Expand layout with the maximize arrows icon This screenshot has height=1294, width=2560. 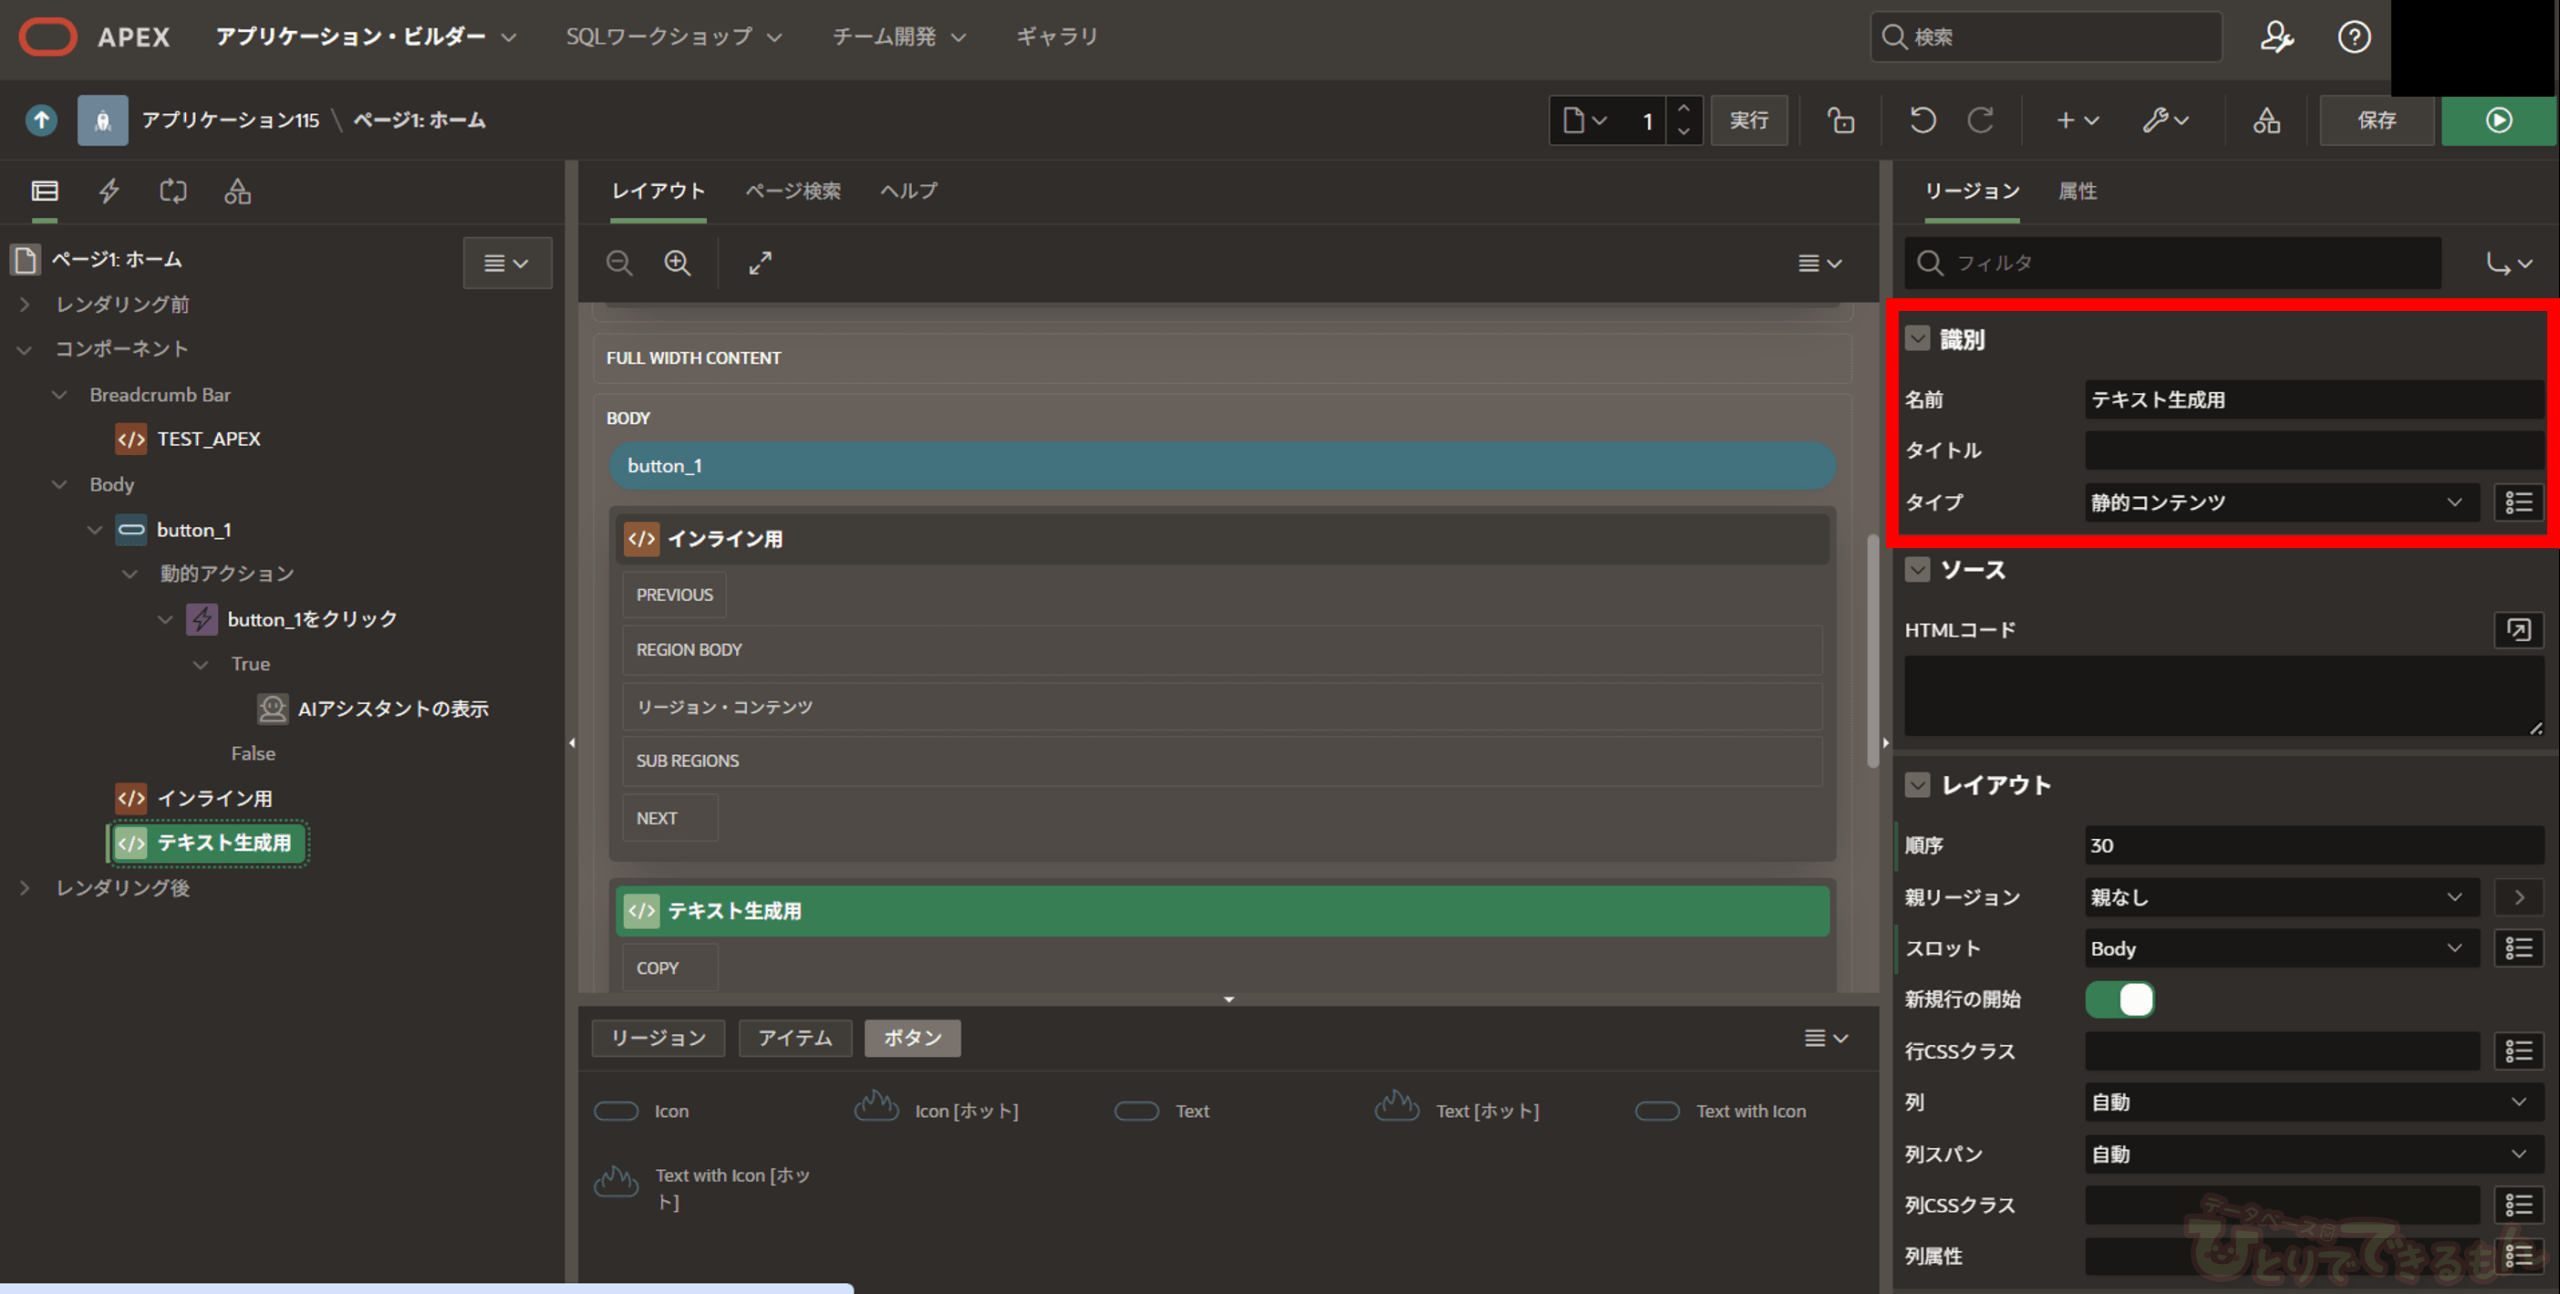[760, 263]
